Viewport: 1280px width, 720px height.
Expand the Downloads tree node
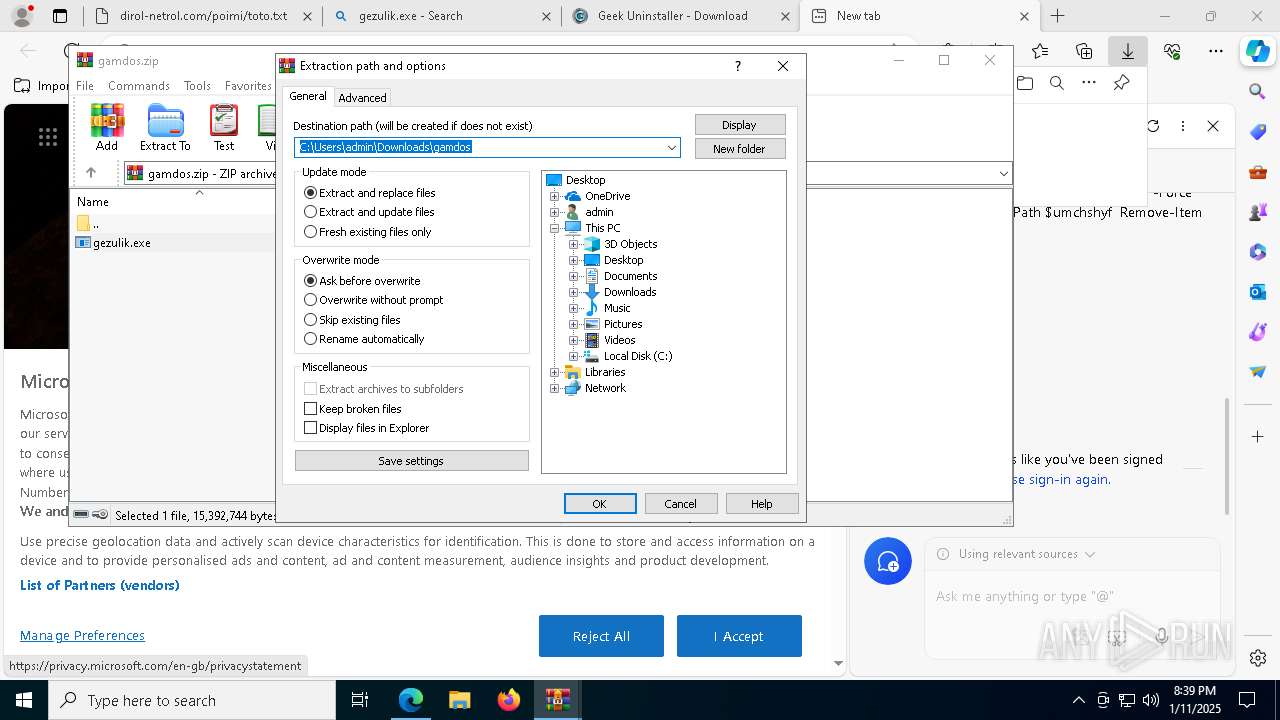[574, 292]
